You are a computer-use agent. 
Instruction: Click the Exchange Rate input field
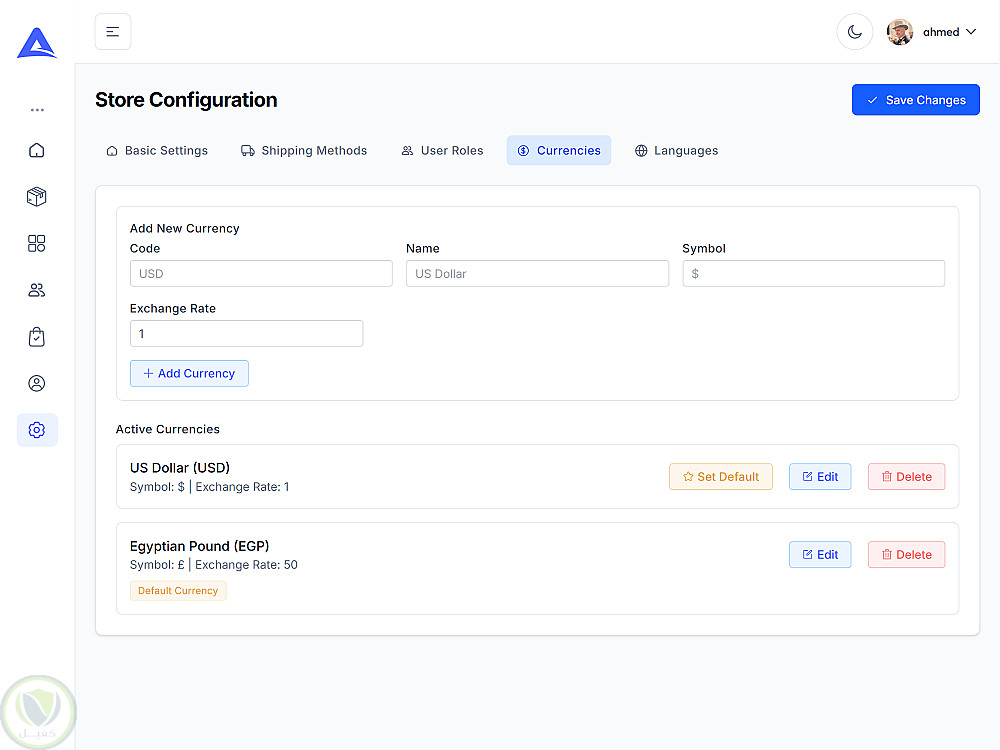pos(246,334)
